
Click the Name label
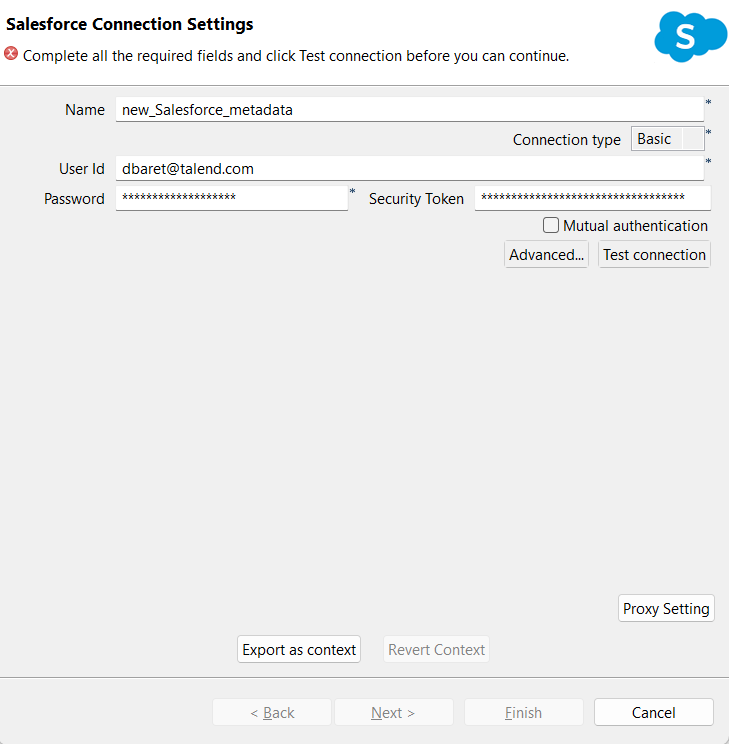[x=85, y=110]
